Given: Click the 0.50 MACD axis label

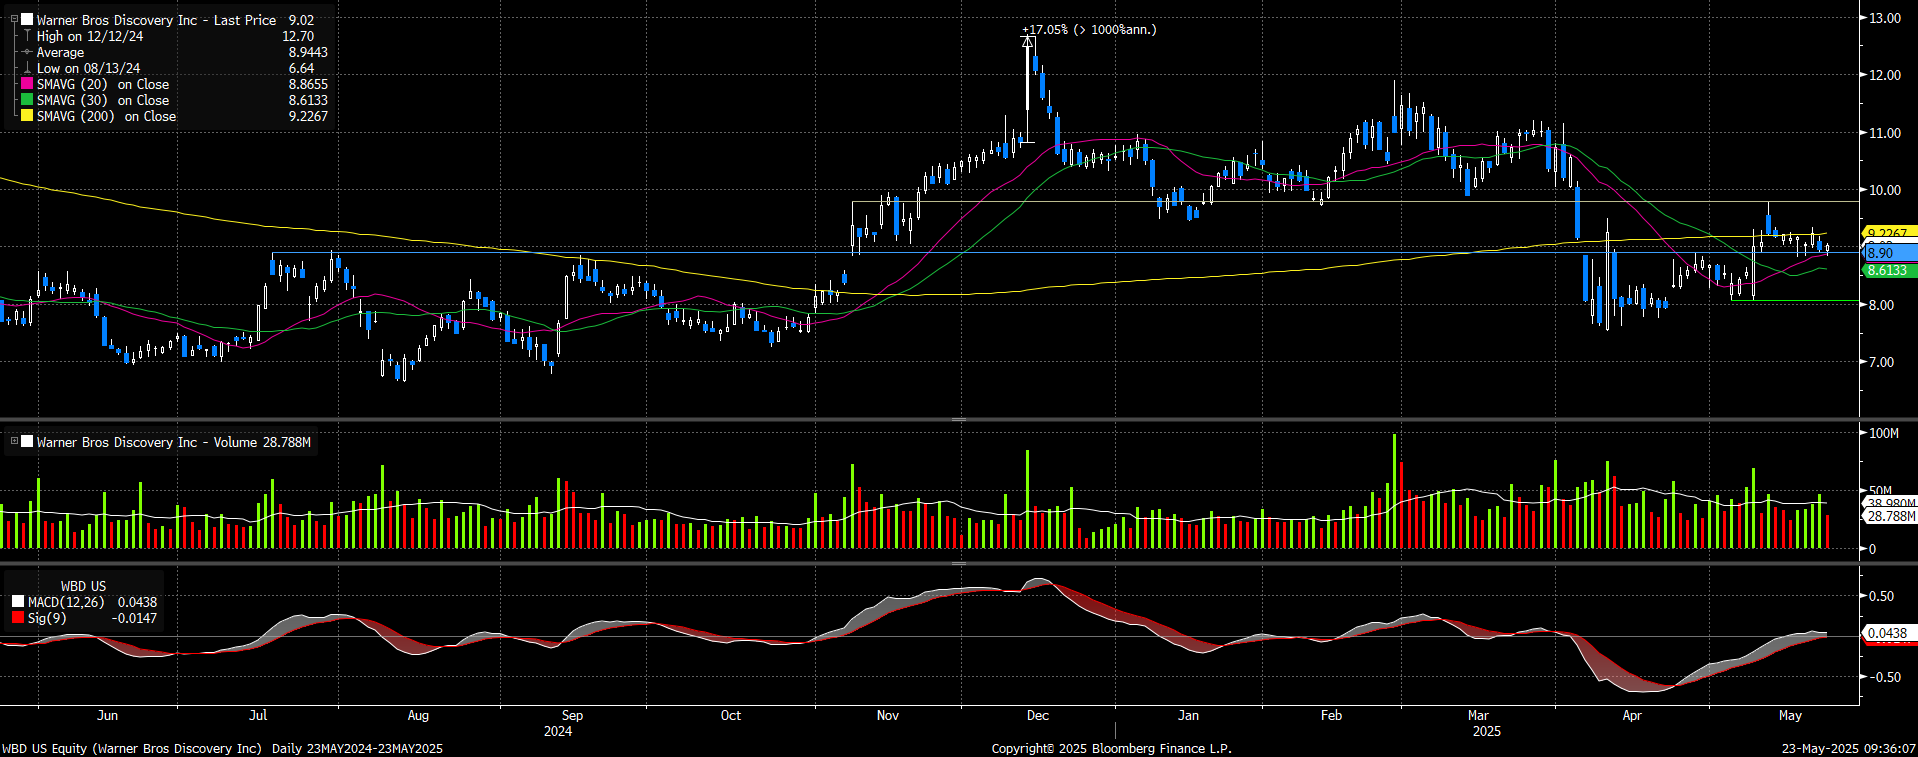Looking at the screenshot, I should [x=1881, y=596].
